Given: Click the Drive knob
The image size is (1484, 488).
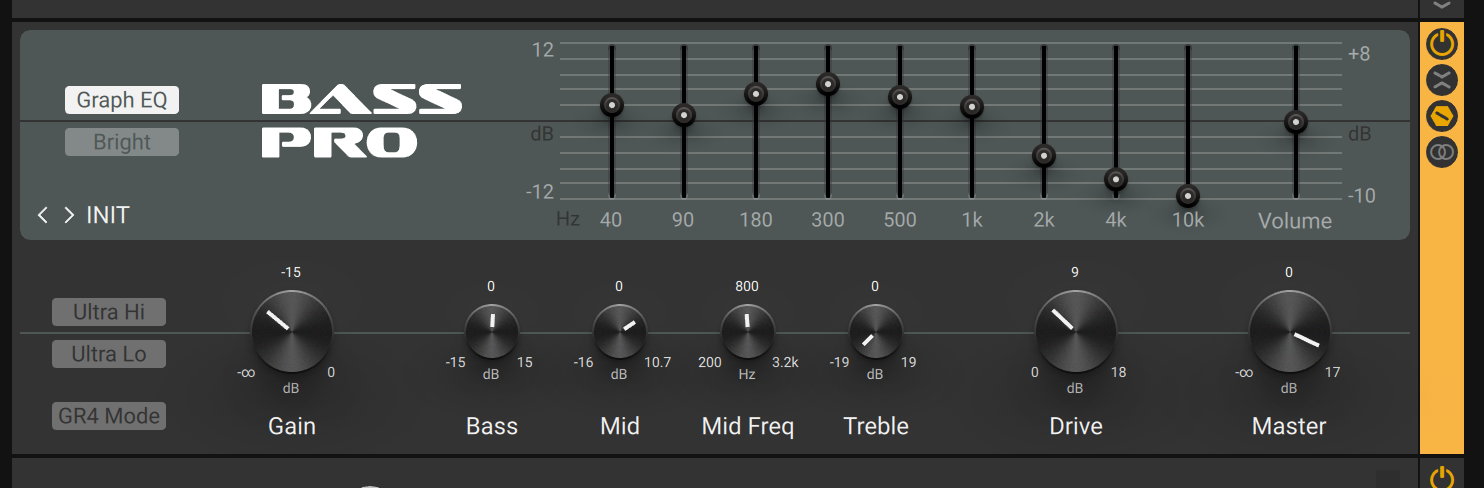Looking at the screenshot, I should [1076, 332].
